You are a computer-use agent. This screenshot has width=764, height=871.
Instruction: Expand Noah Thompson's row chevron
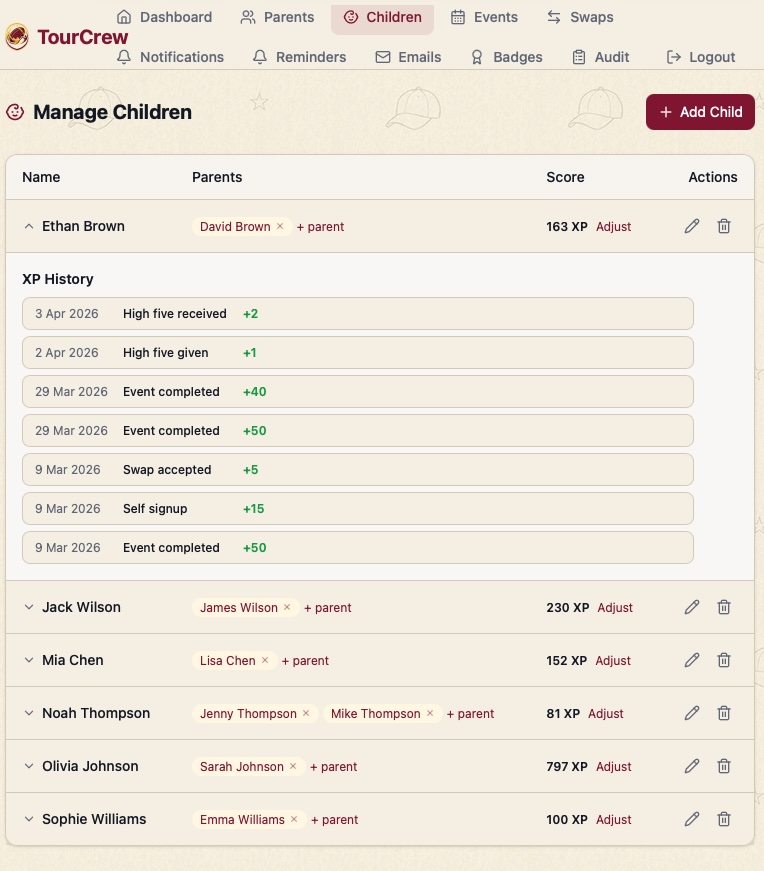(x=29, y=713)
